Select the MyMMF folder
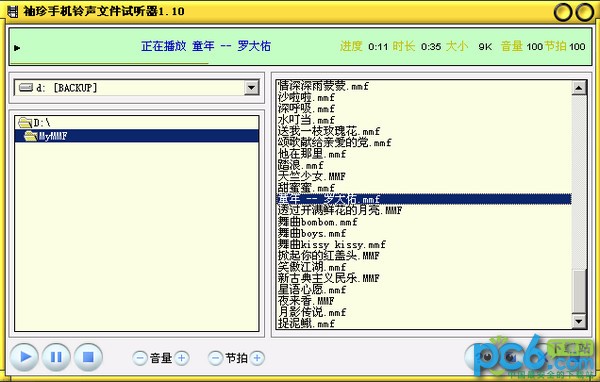Image resolution: width=600 pixels, height=382 pixels. pyautogui.click(x=137, y=136)
